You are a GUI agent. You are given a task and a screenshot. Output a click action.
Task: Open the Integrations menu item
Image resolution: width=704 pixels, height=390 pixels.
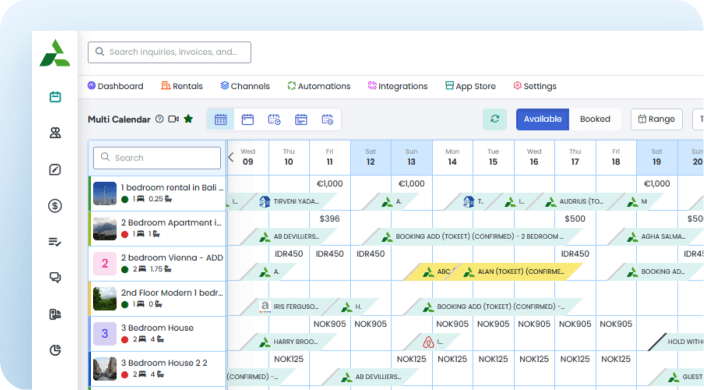[x=397, y=86]
